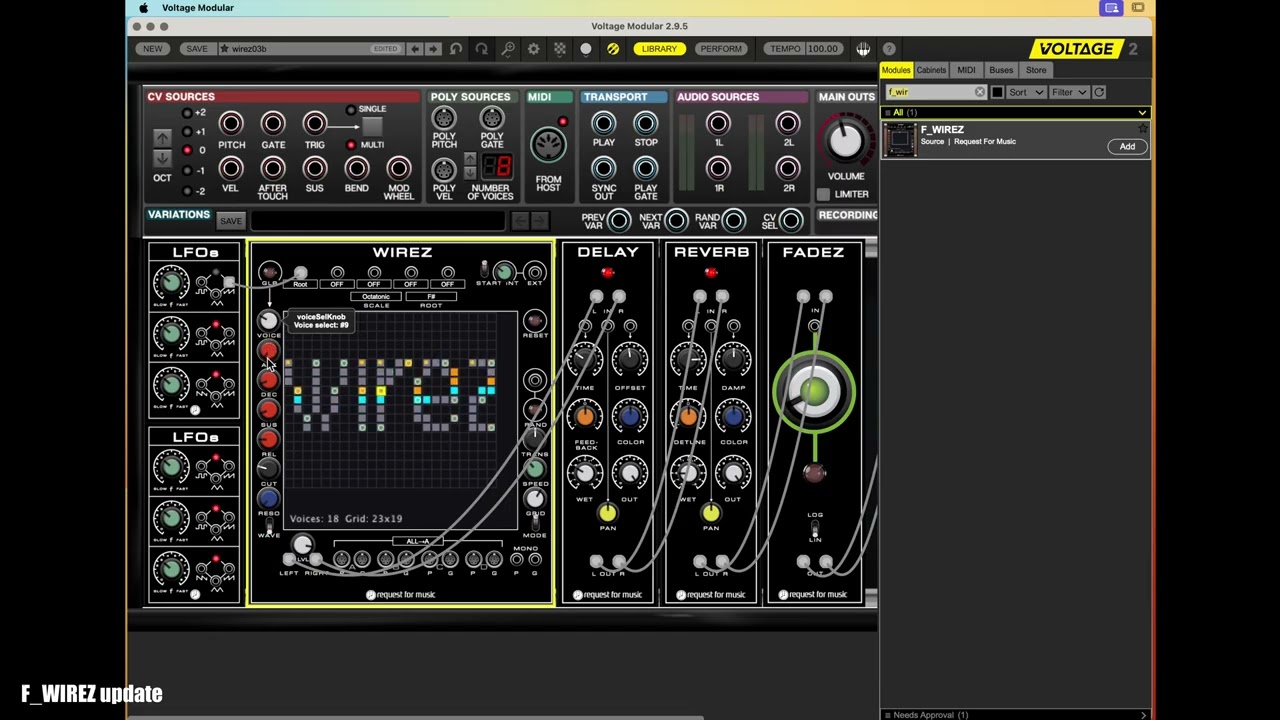
Task: Open the help question mark icon
Action: click(889, 49)
